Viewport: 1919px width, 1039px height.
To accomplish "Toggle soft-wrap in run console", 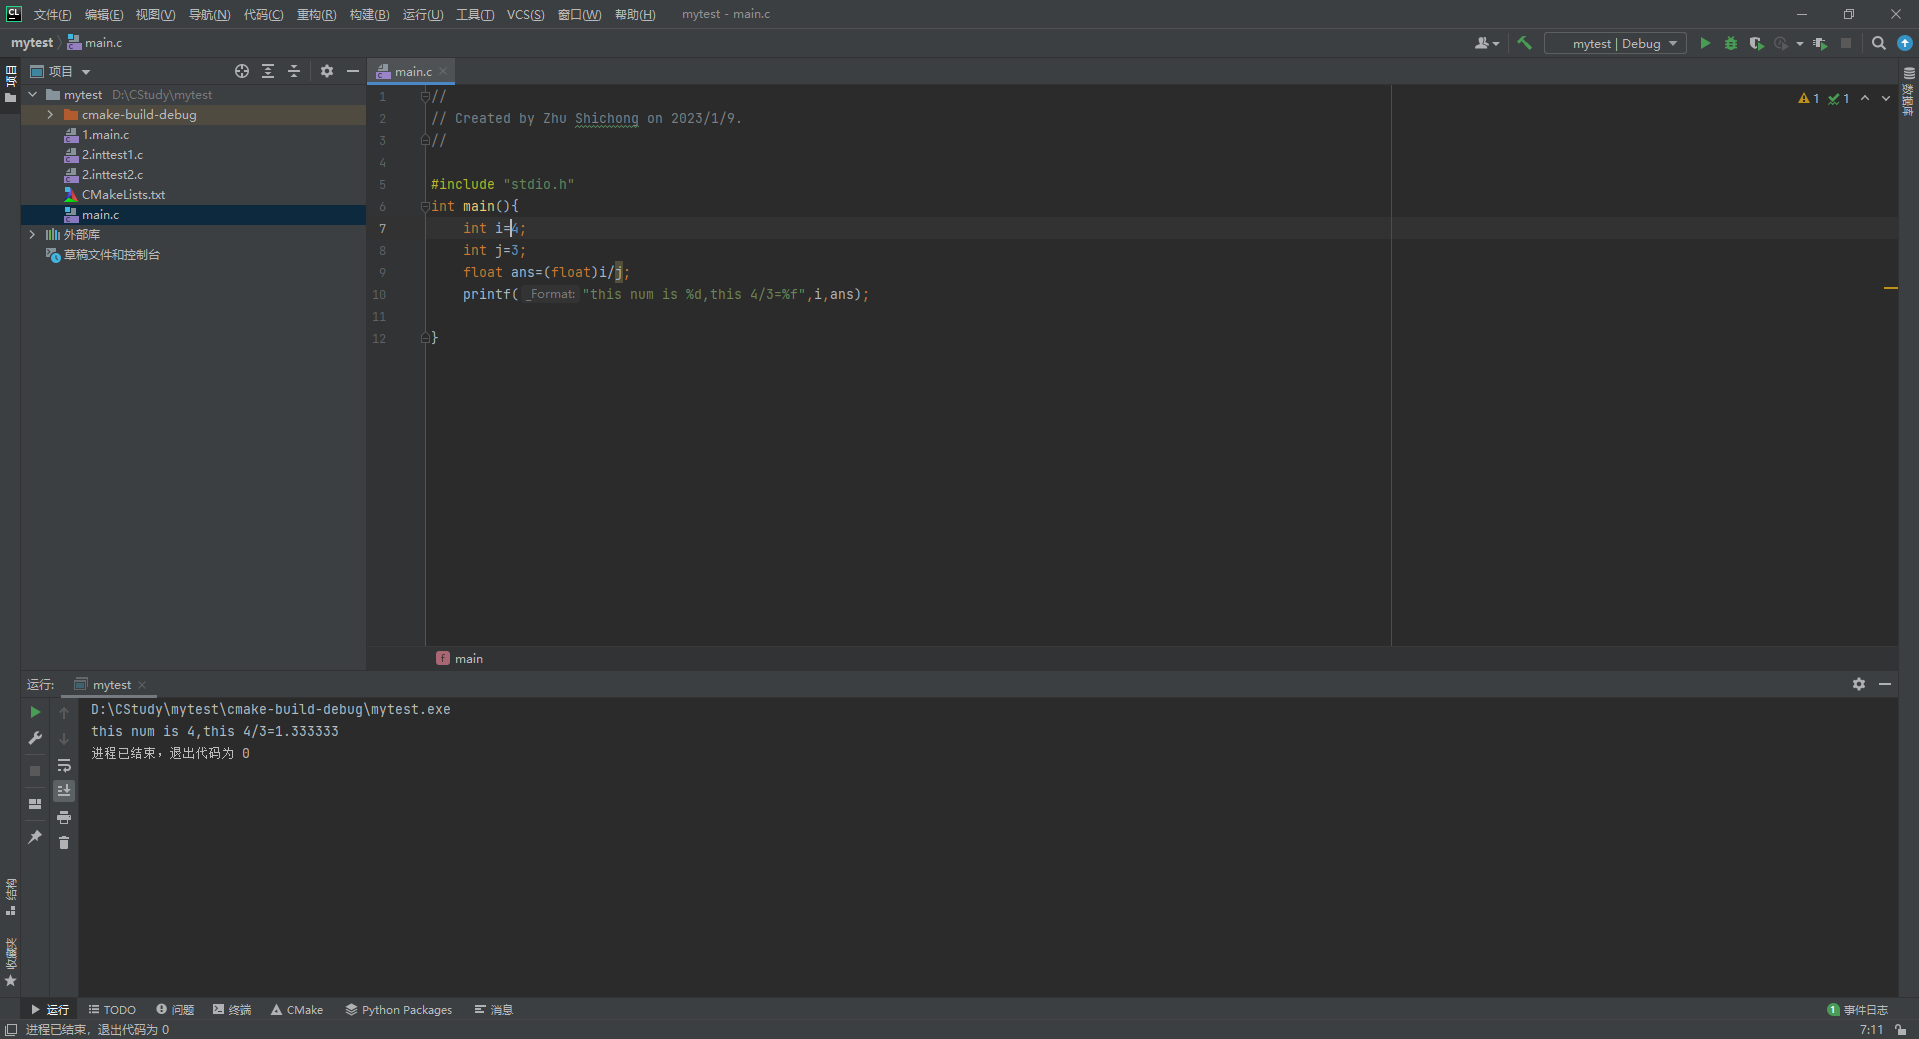I will pyautogui.click(x=64, y=765).
